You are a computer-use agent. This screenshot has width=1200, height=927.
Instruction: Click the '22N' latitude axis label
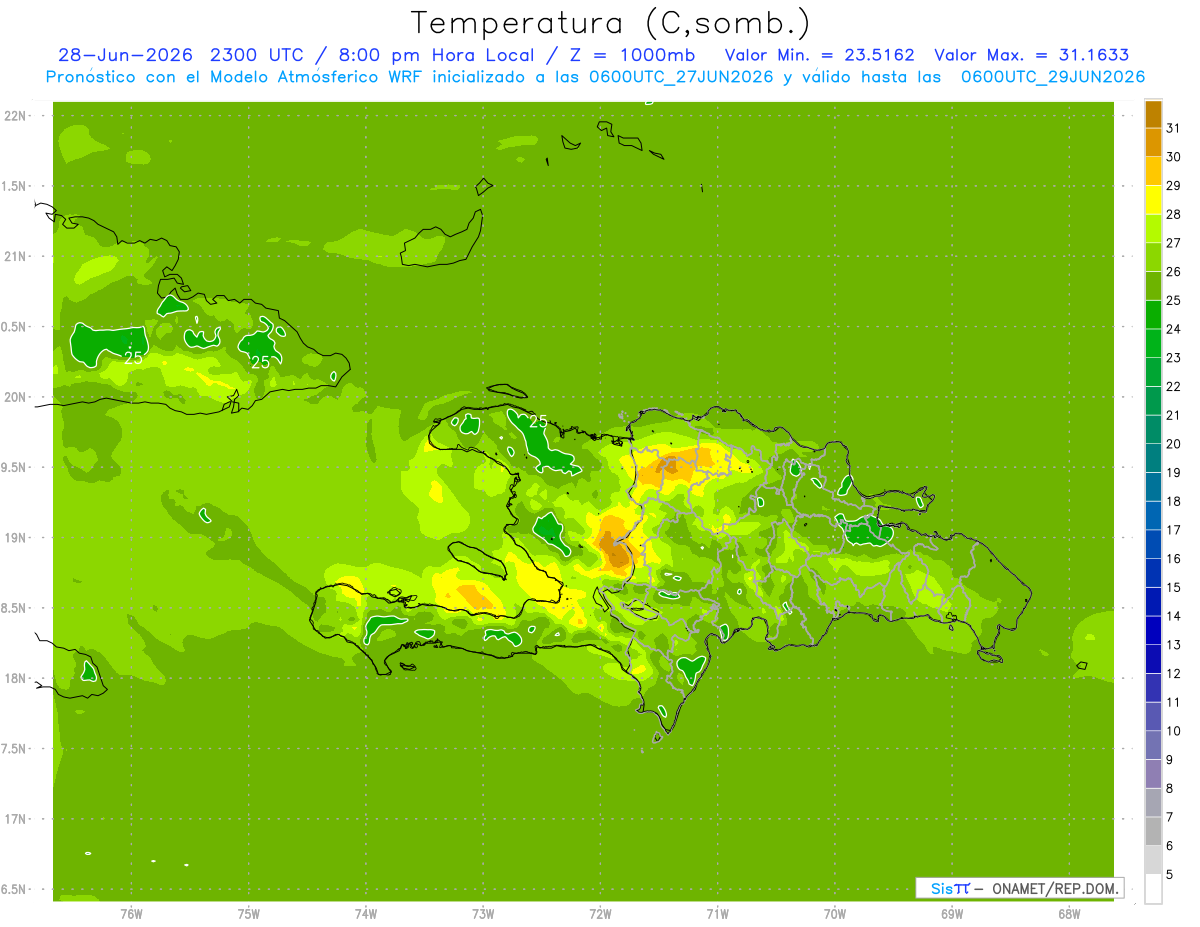pos(15,116)
